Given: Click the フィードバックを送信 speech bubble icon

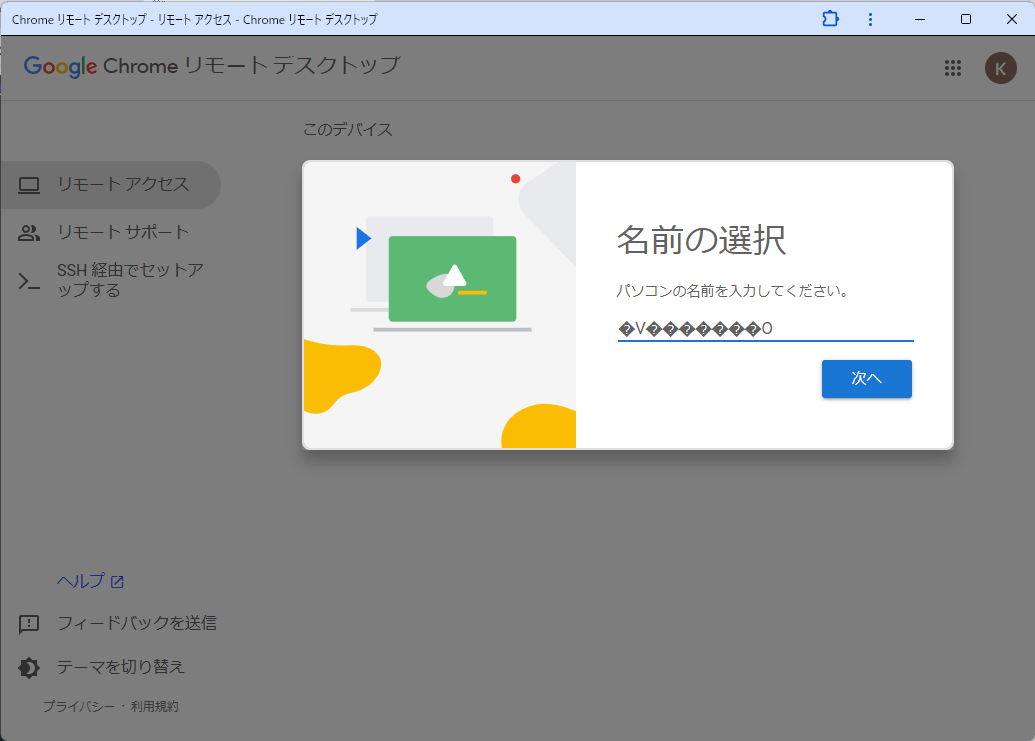Looking at the screenshot, I should 28,622.
